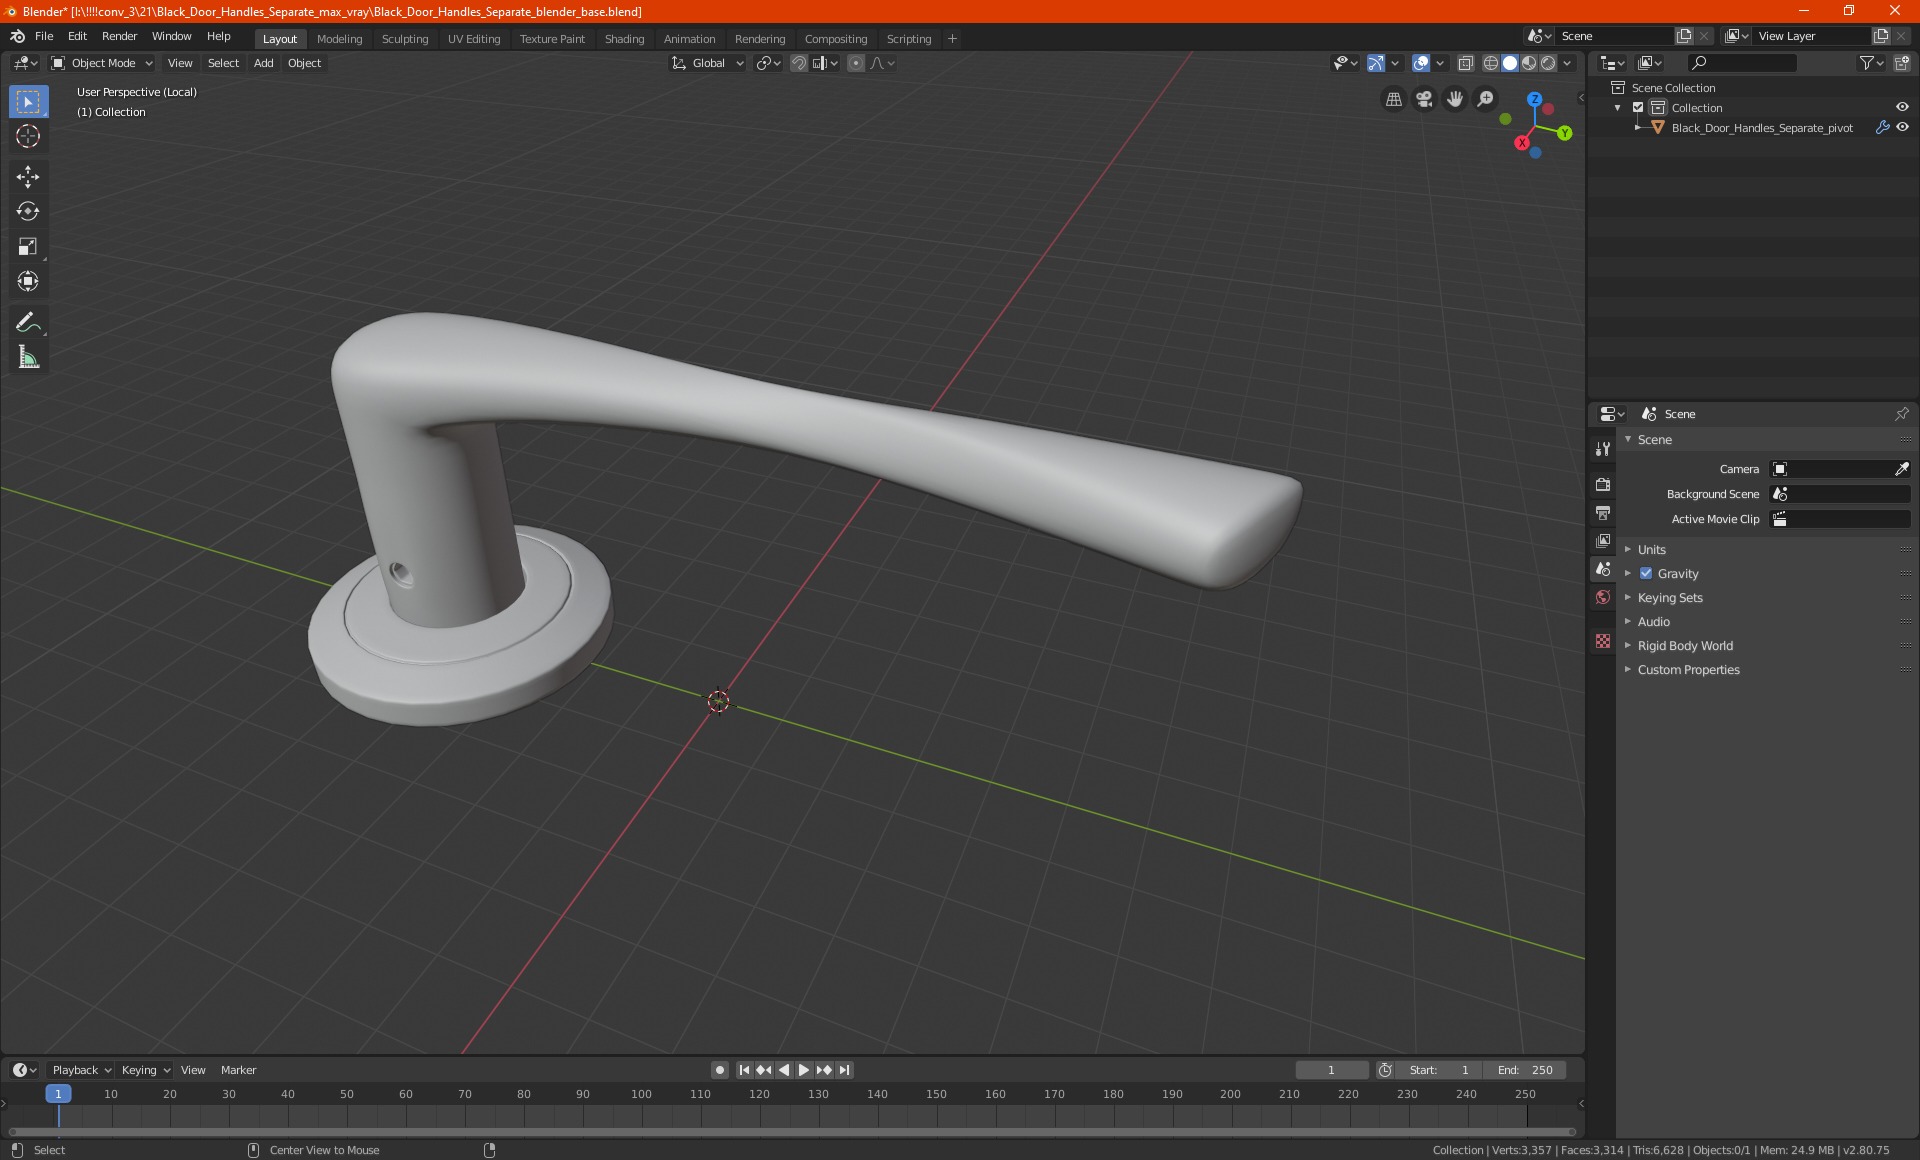Select the Transform tool

[28, 281]
